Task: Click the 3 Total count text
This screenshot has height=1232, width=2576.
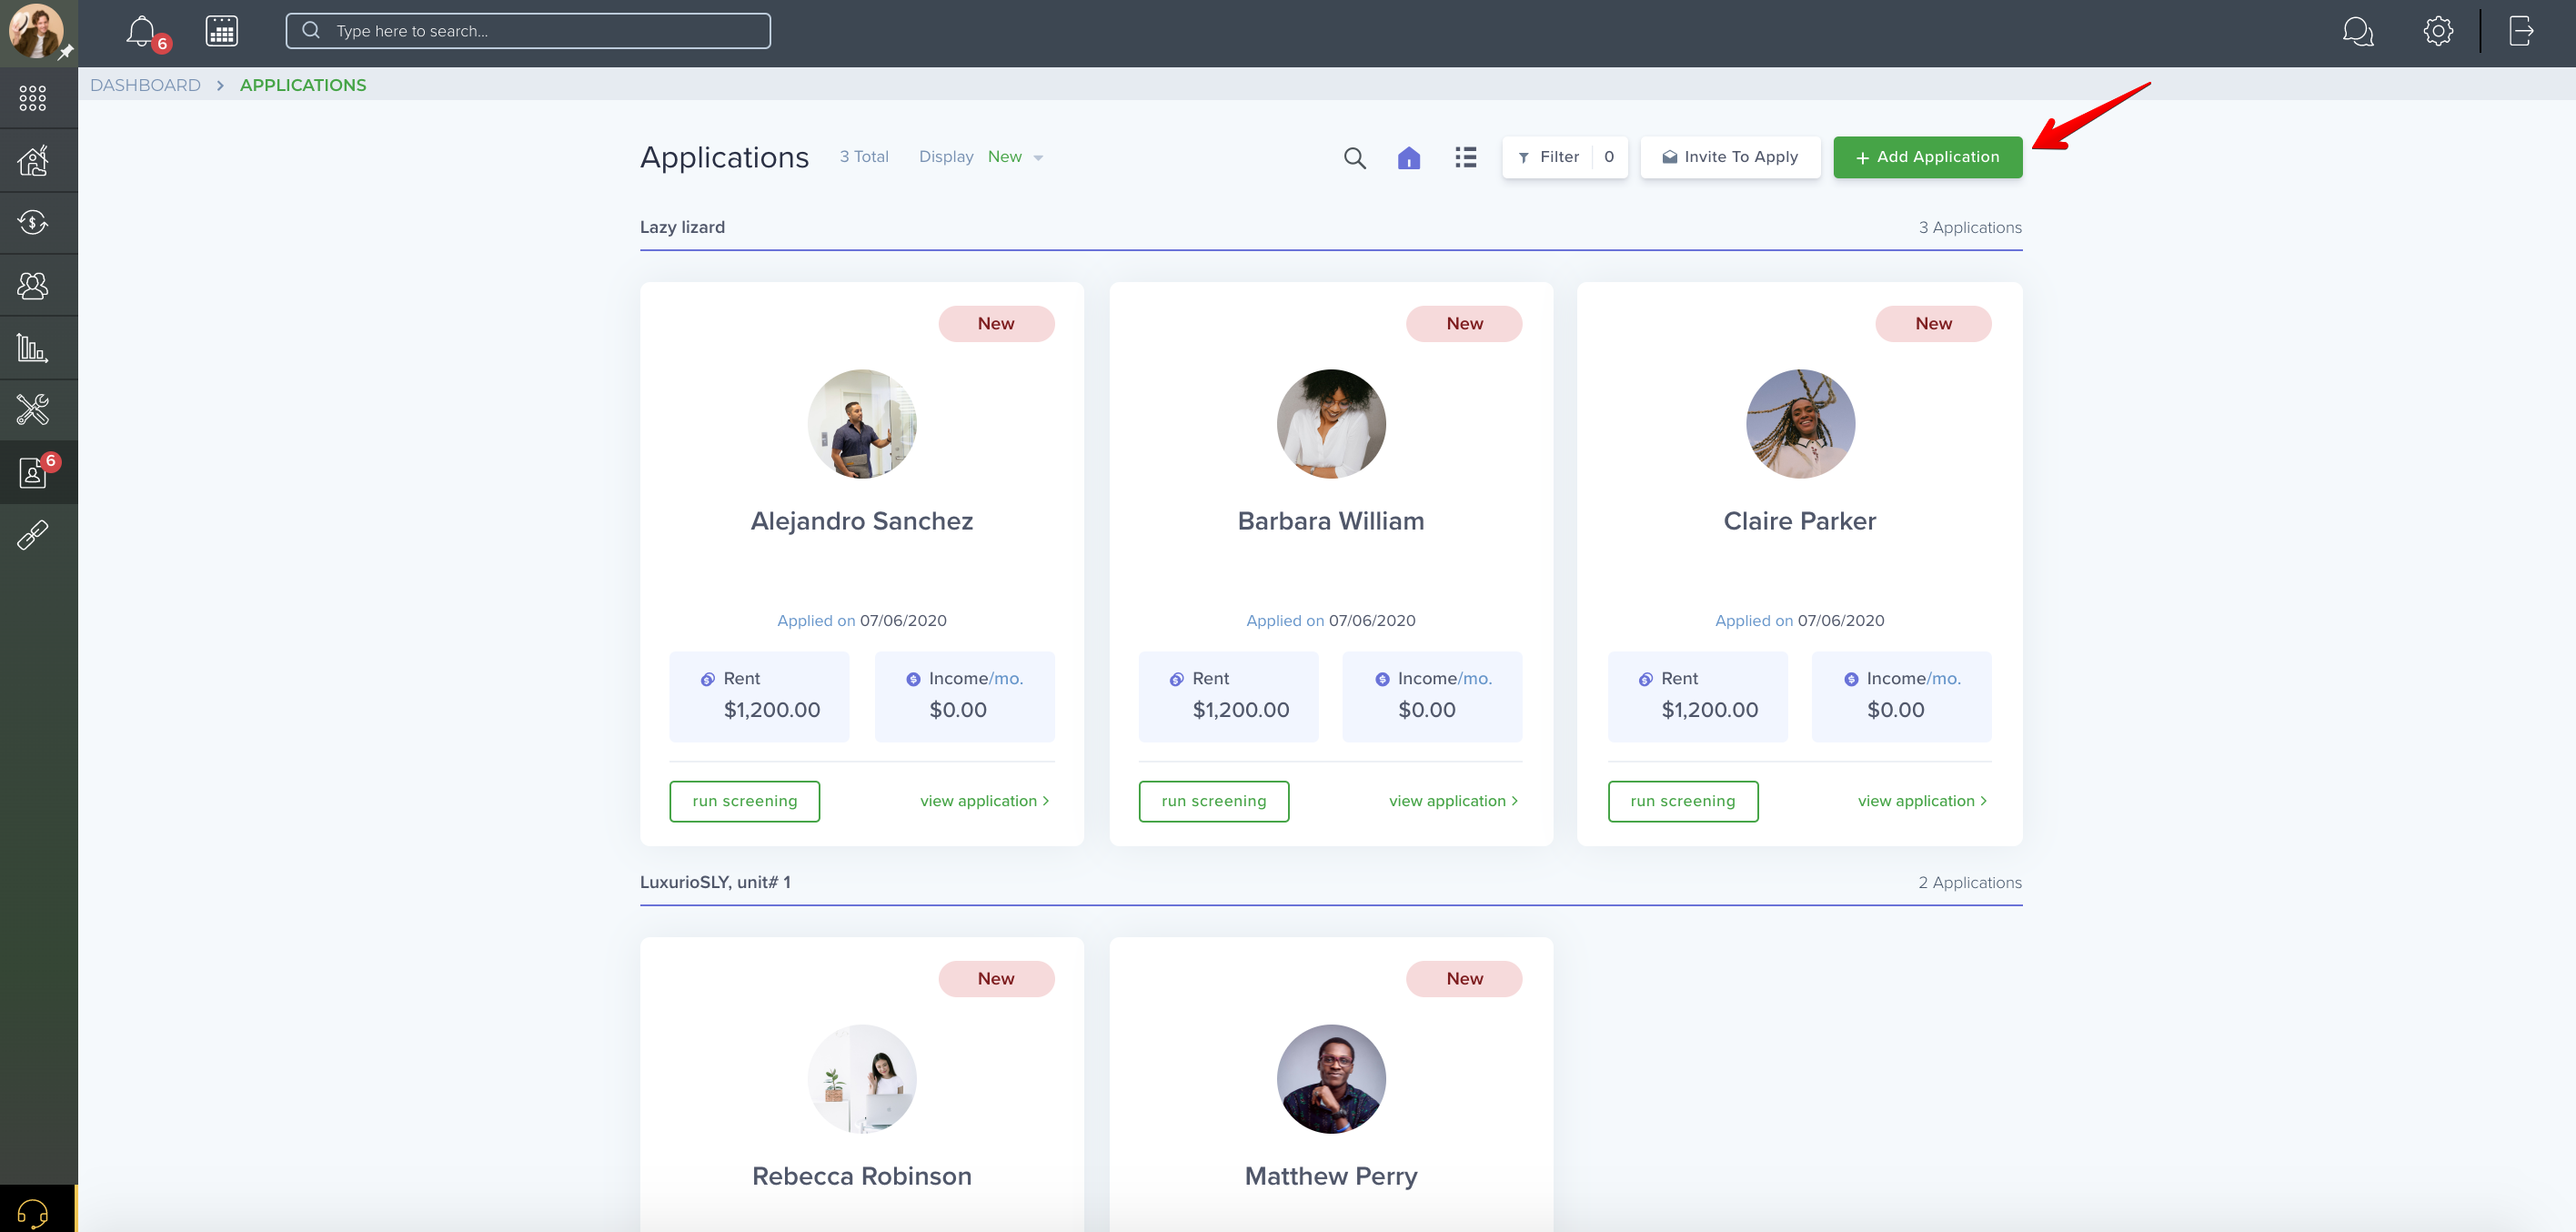Action: click(x=864, y=157)
